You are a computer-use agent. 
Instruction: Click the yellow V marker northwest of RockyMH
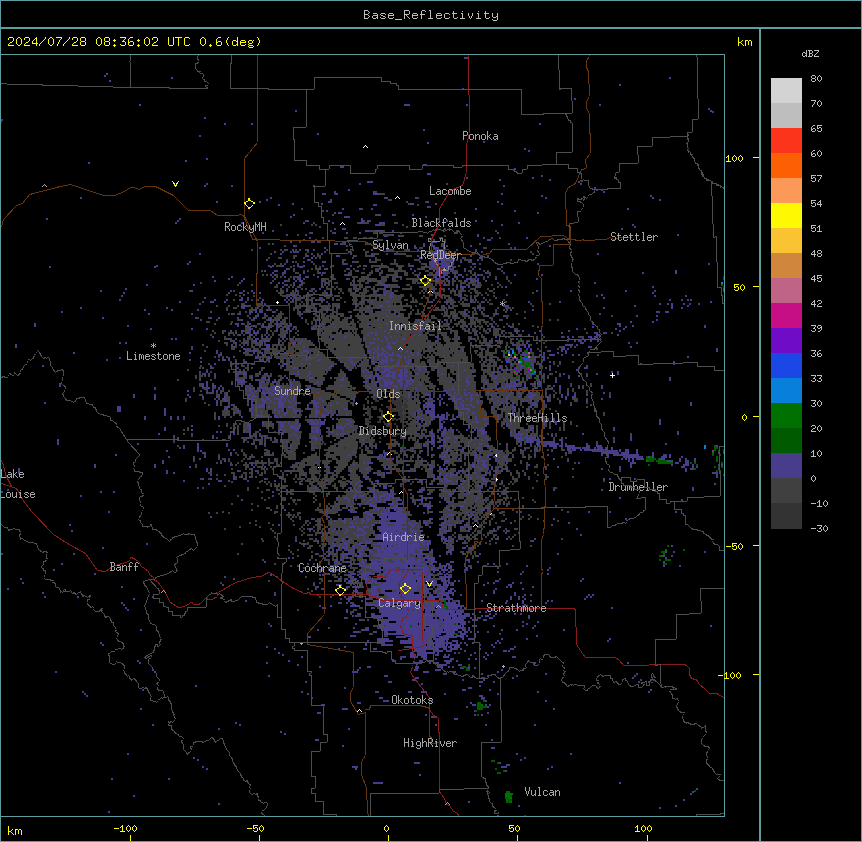[175, 184]
